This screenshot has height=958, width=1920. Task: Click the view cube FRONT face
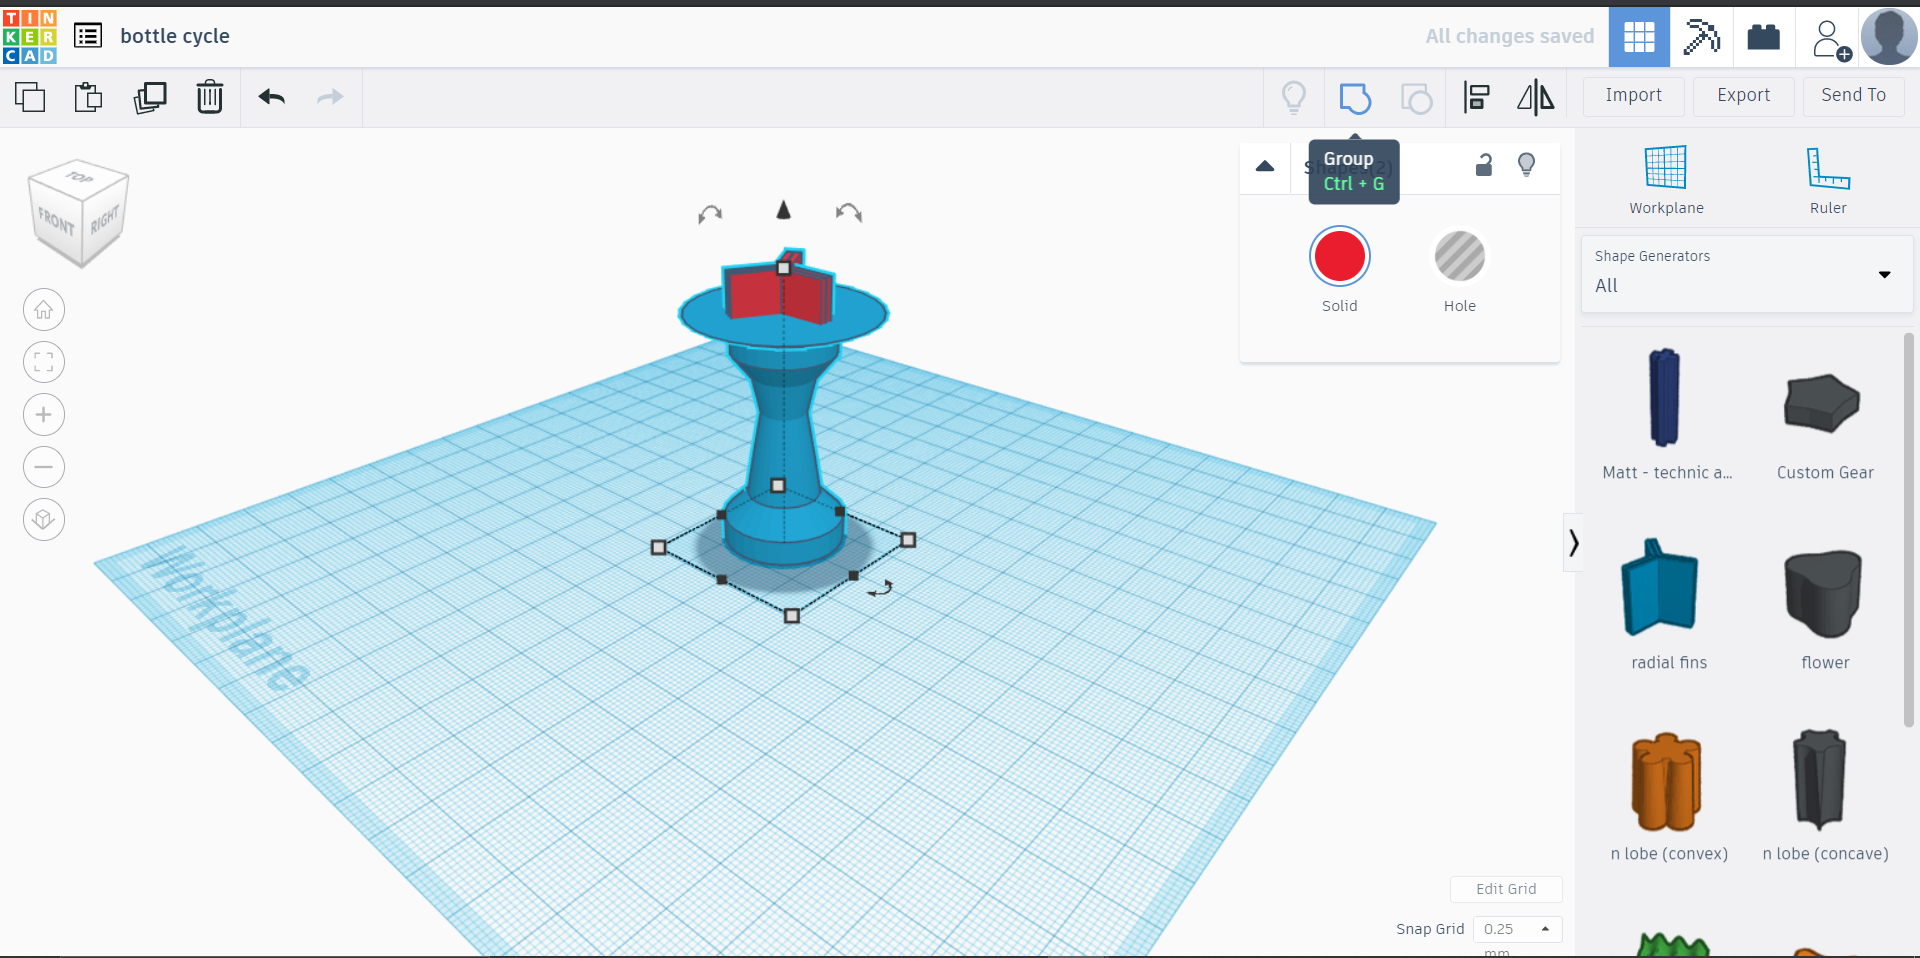pyautogui.click(x=56, y=221)
